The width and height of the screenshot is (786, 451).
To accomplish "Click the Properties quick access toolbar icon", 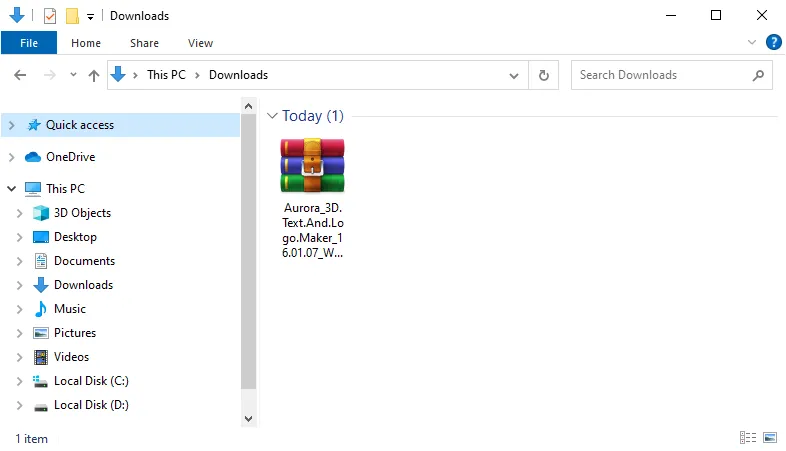I will click(50, 16).
